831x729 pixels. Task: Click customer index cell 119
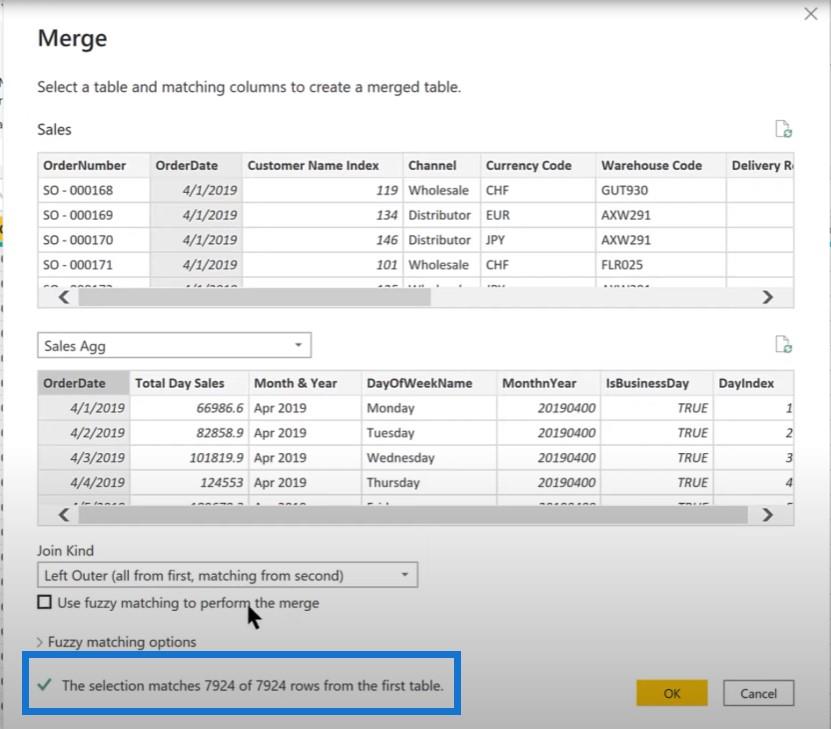point(322,190)
